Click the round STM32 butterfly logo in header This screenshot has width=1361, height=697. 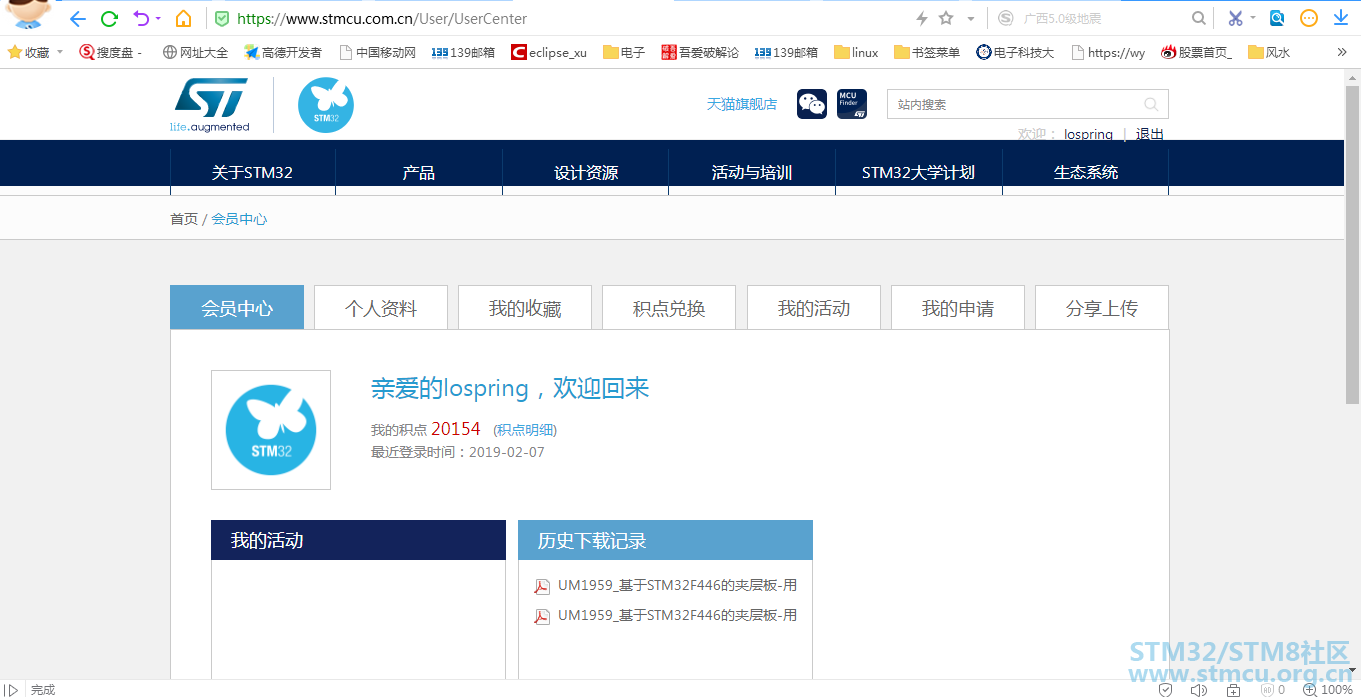(x=326, y=105)
